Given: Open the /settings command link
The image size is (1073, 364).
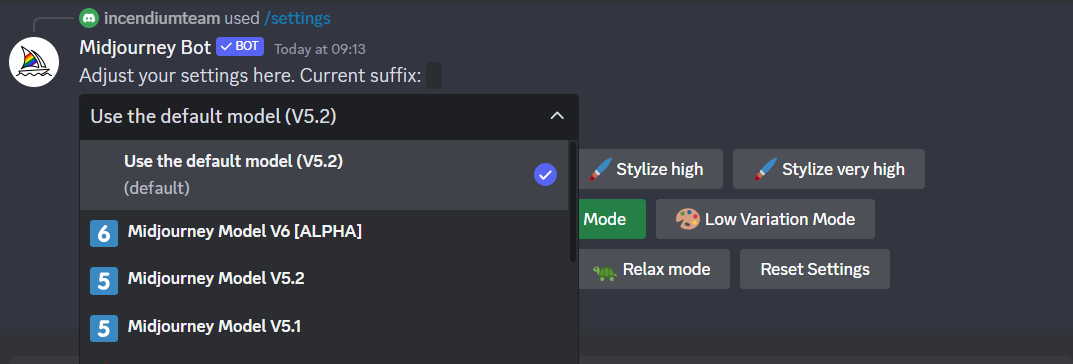Looking at the screenshot, I should click(x=297, y=18).
